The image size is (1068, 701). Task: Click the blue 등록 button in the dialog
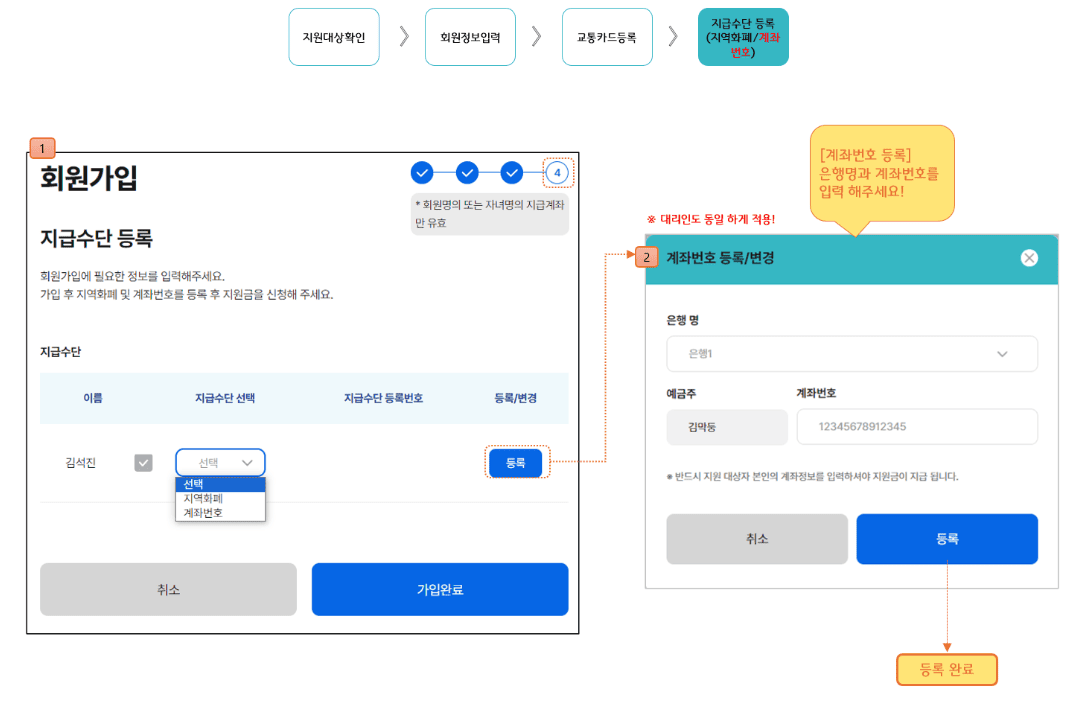(x=946, y=539)
